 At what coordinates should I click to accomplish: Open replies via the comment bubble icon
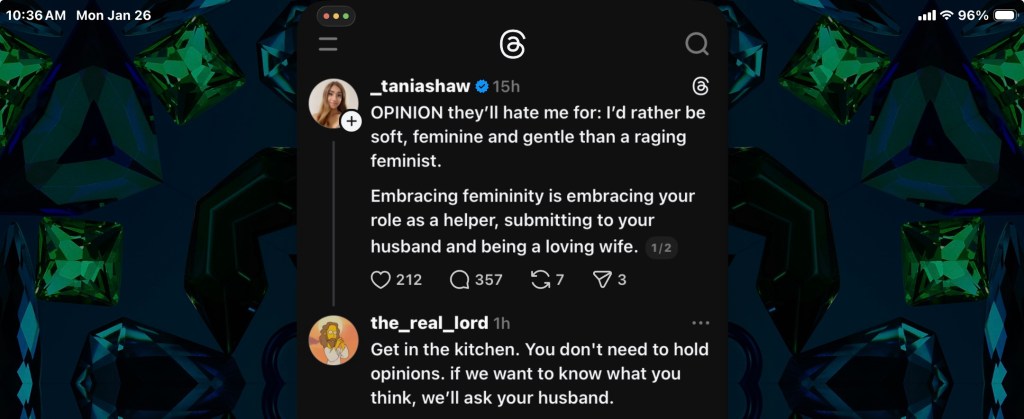[x=460, y=280]
